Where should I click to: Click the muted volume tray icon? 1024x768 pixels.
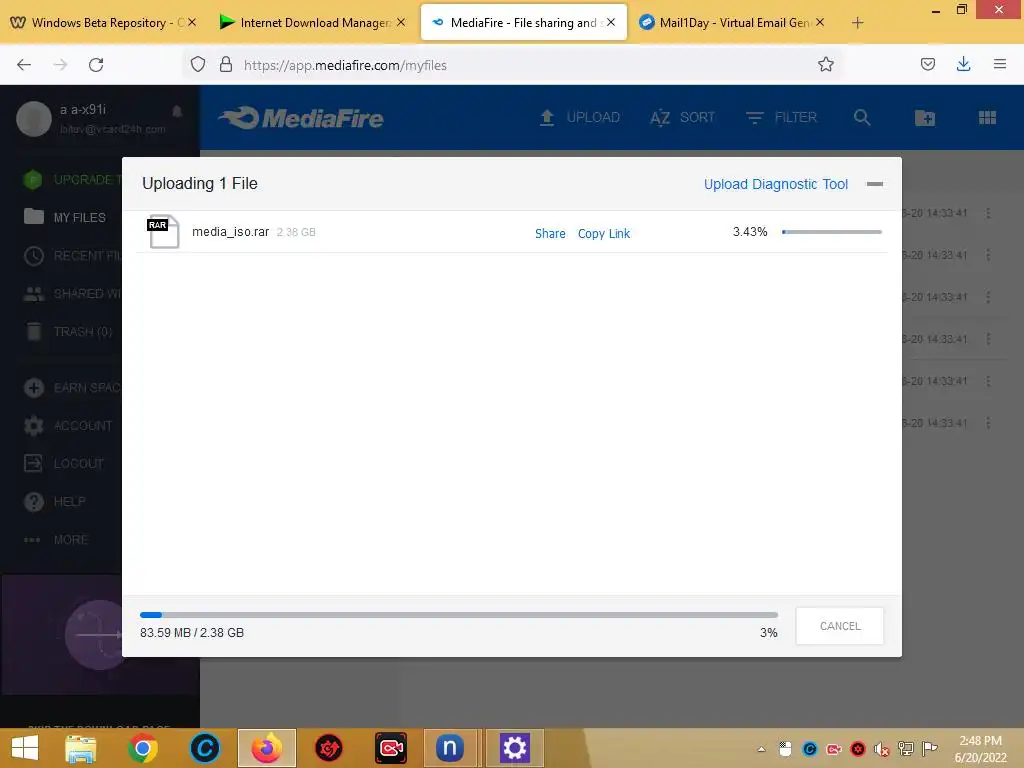[882, 750]
